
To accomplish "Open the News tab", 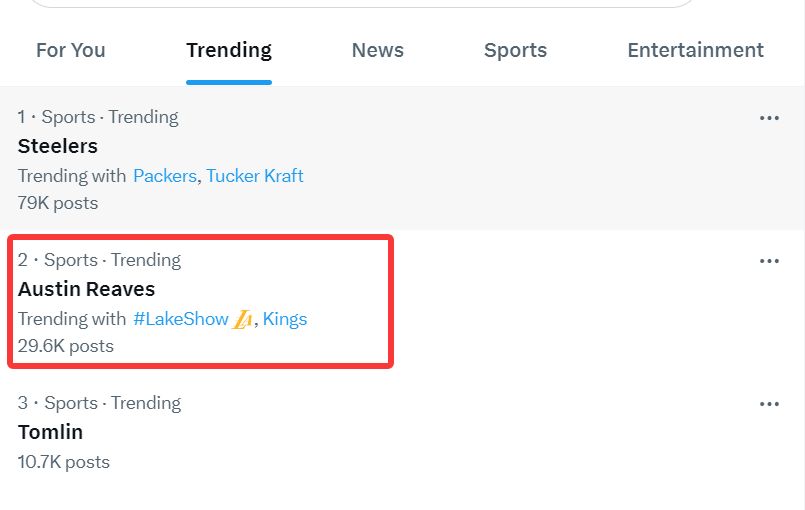I will point(377,50).
